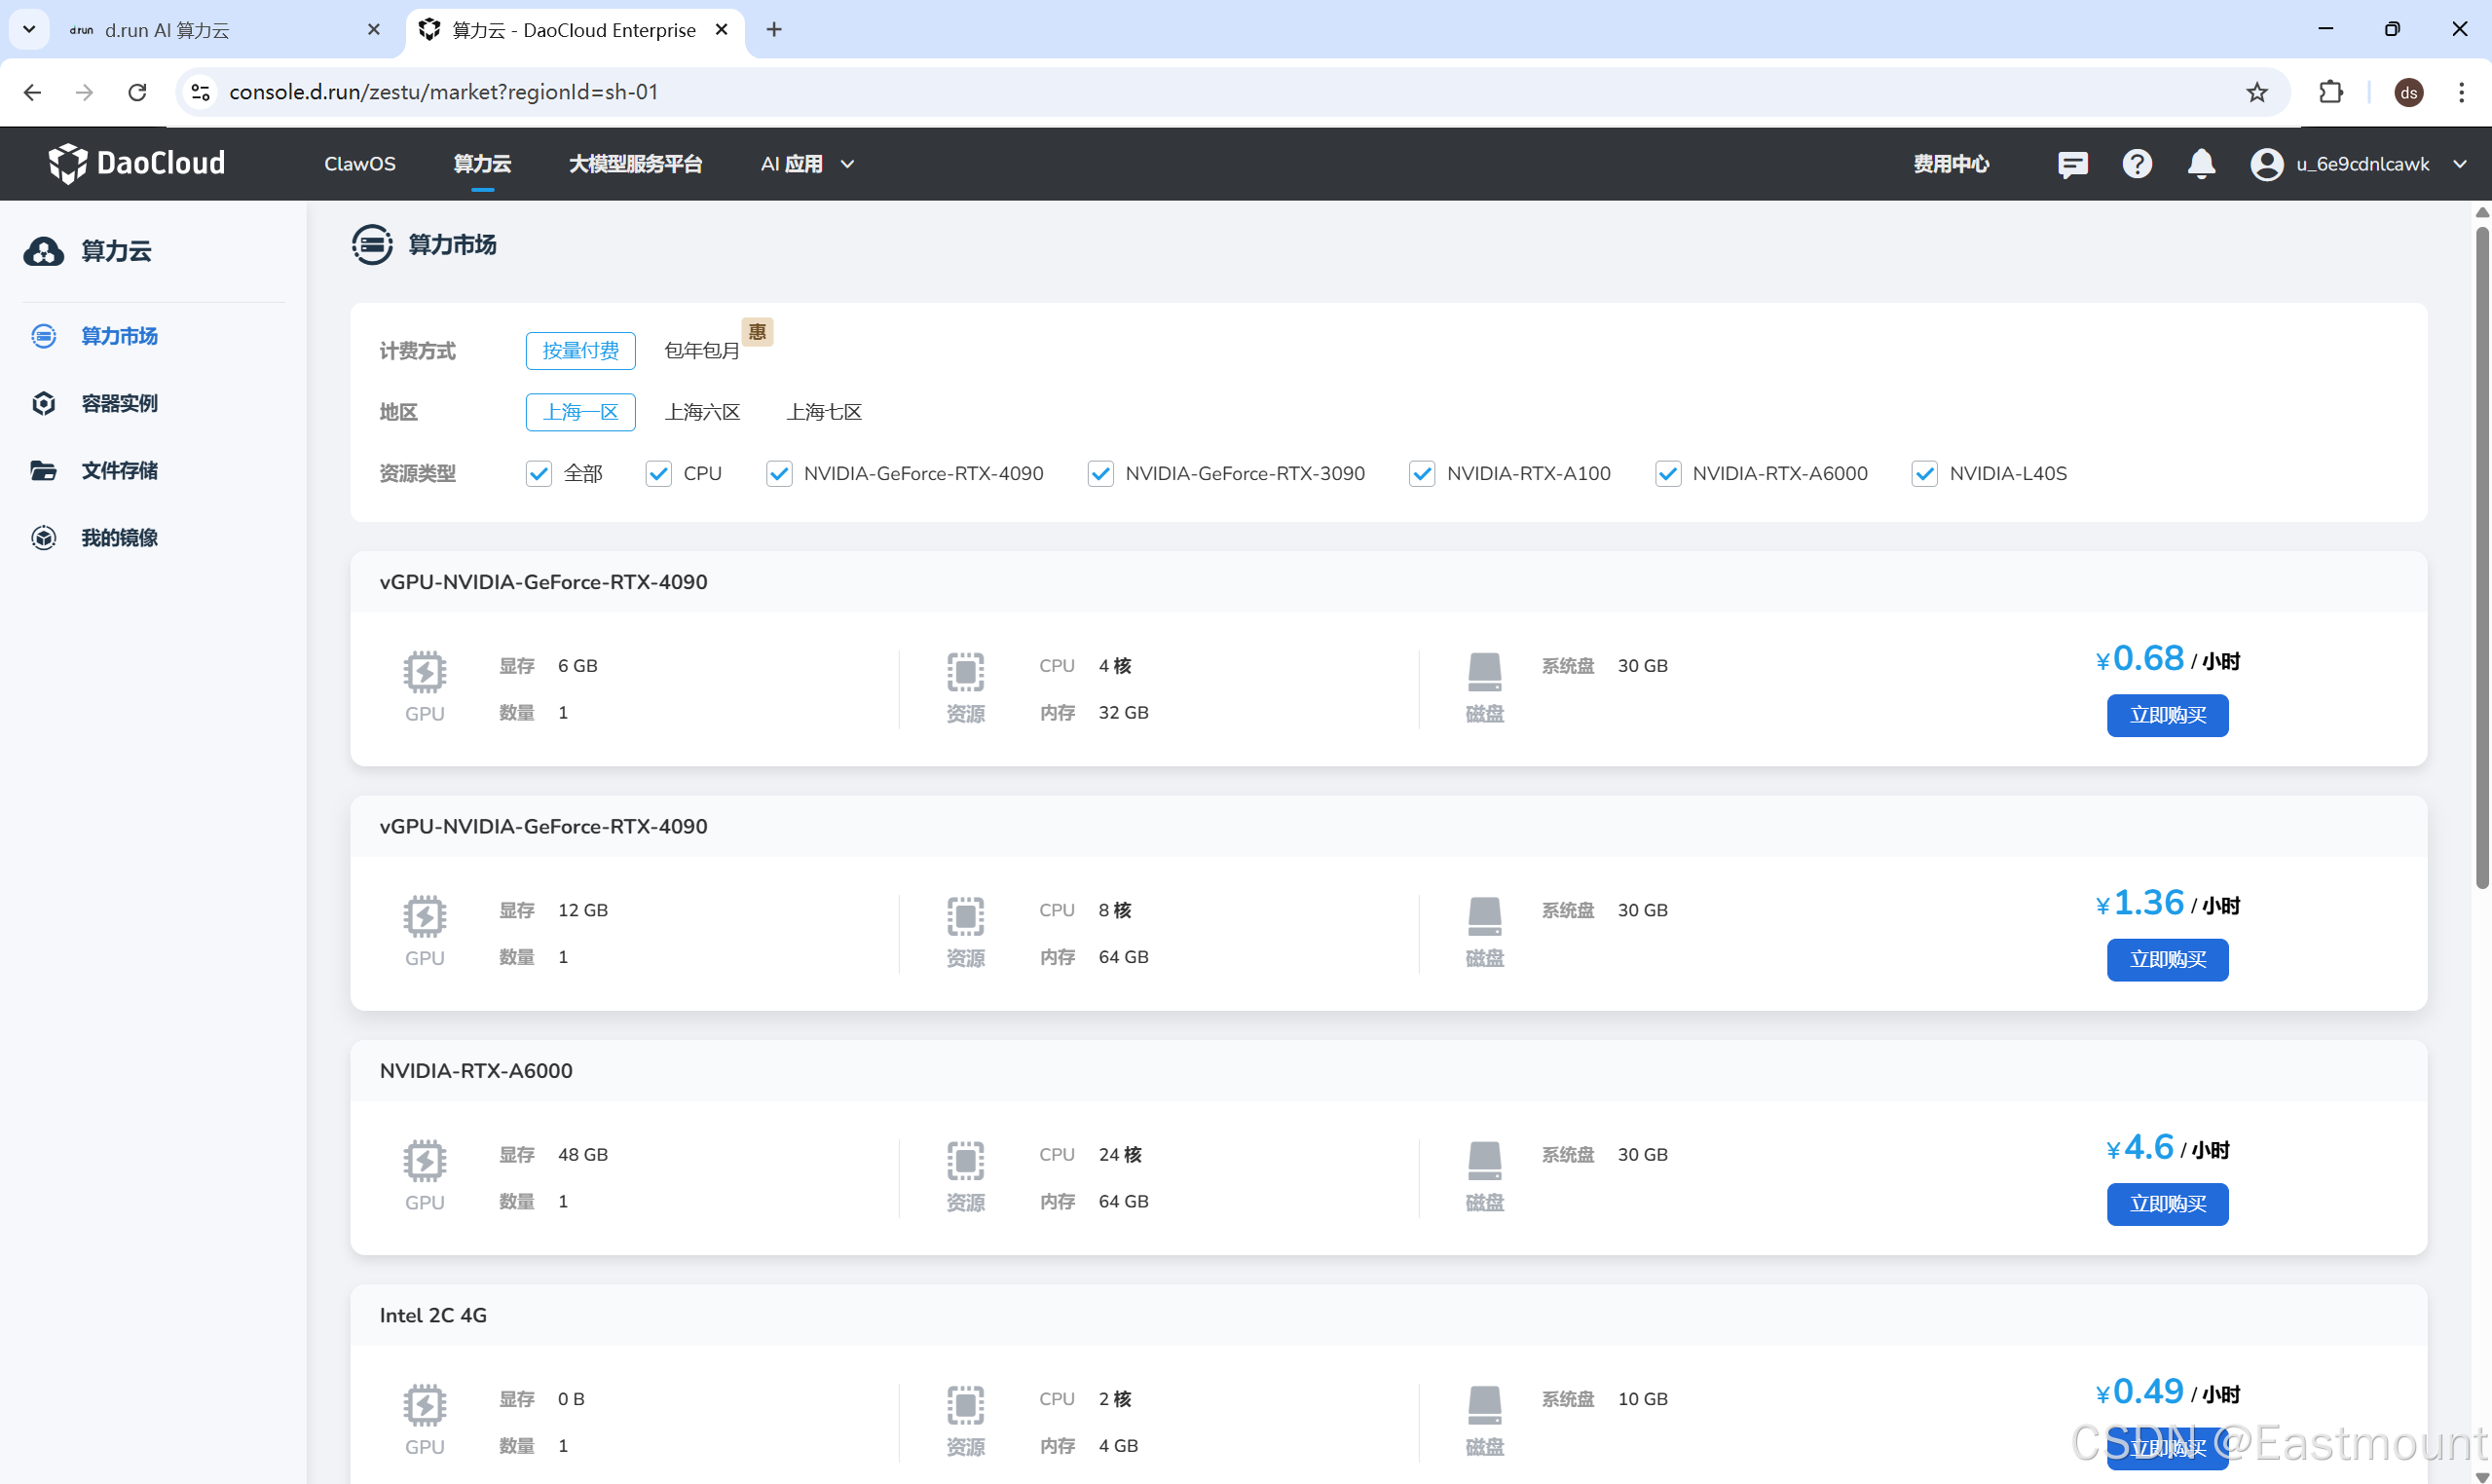Reload the current page
2492x1484 pixels.
point(137,92)
